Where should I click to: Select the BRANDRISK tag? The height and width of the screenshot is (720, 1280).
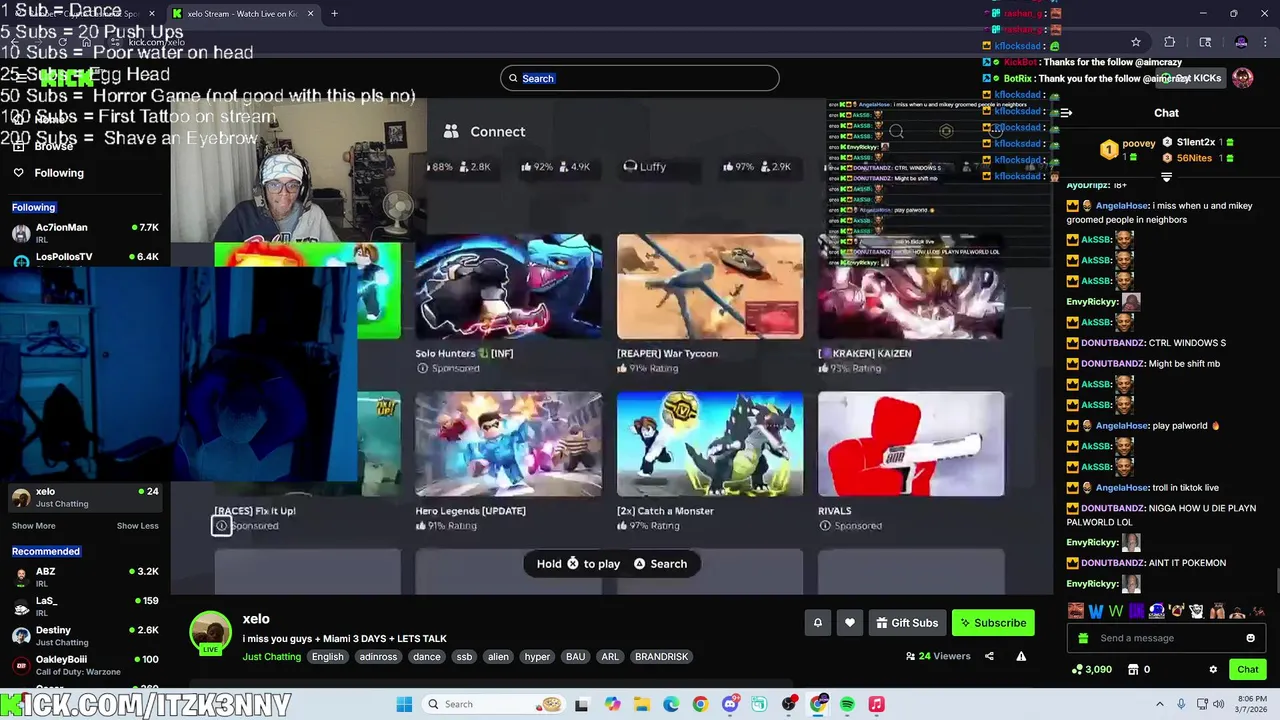[x=661, y=657]
